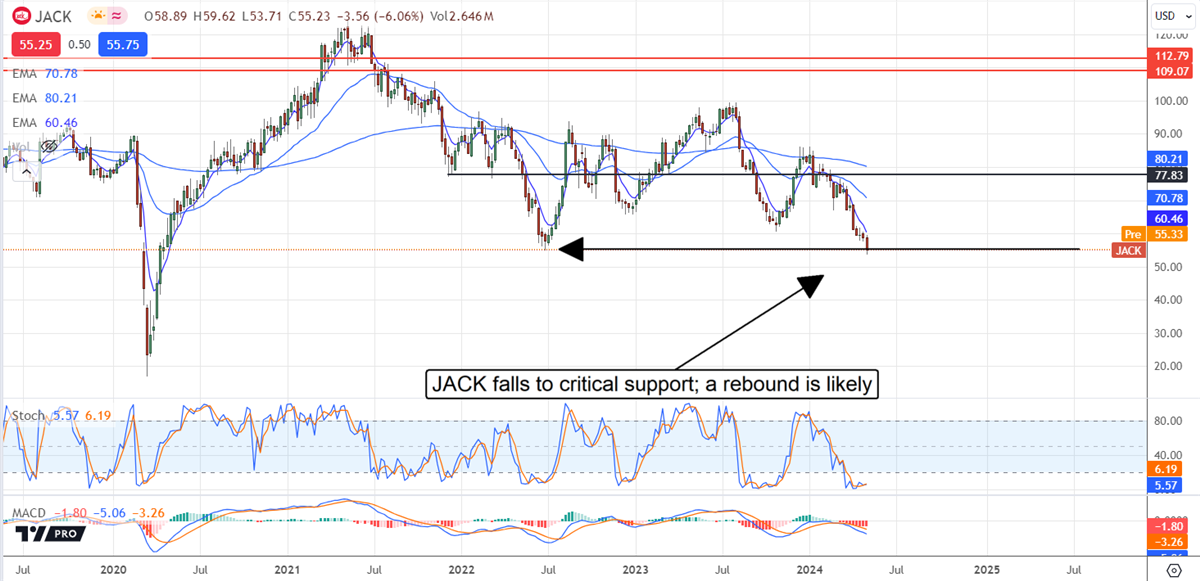
Task: Click the 40.00 Stoch scale level
Action: click(x=1168, y=453)
